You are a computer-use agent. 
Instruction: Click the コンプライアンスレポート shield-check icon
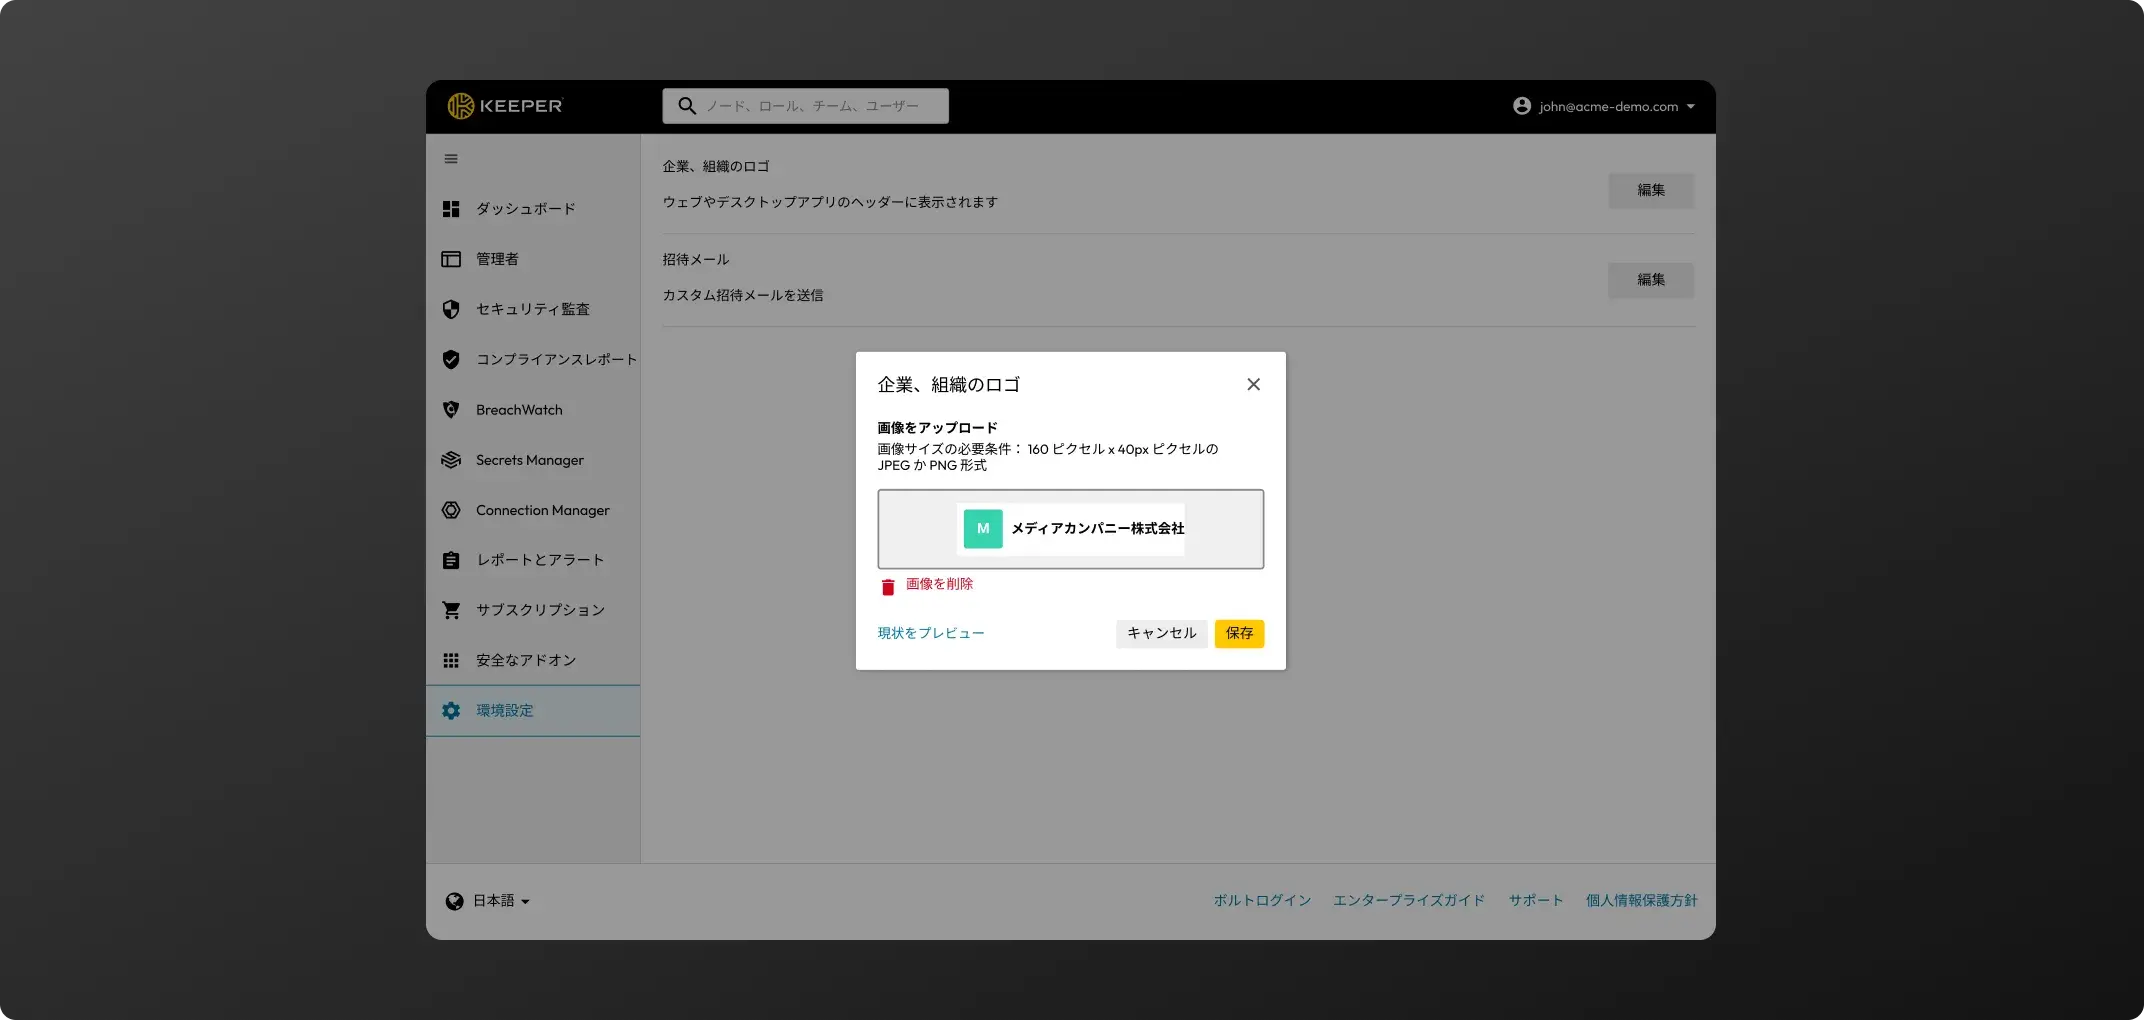point(451,359)
